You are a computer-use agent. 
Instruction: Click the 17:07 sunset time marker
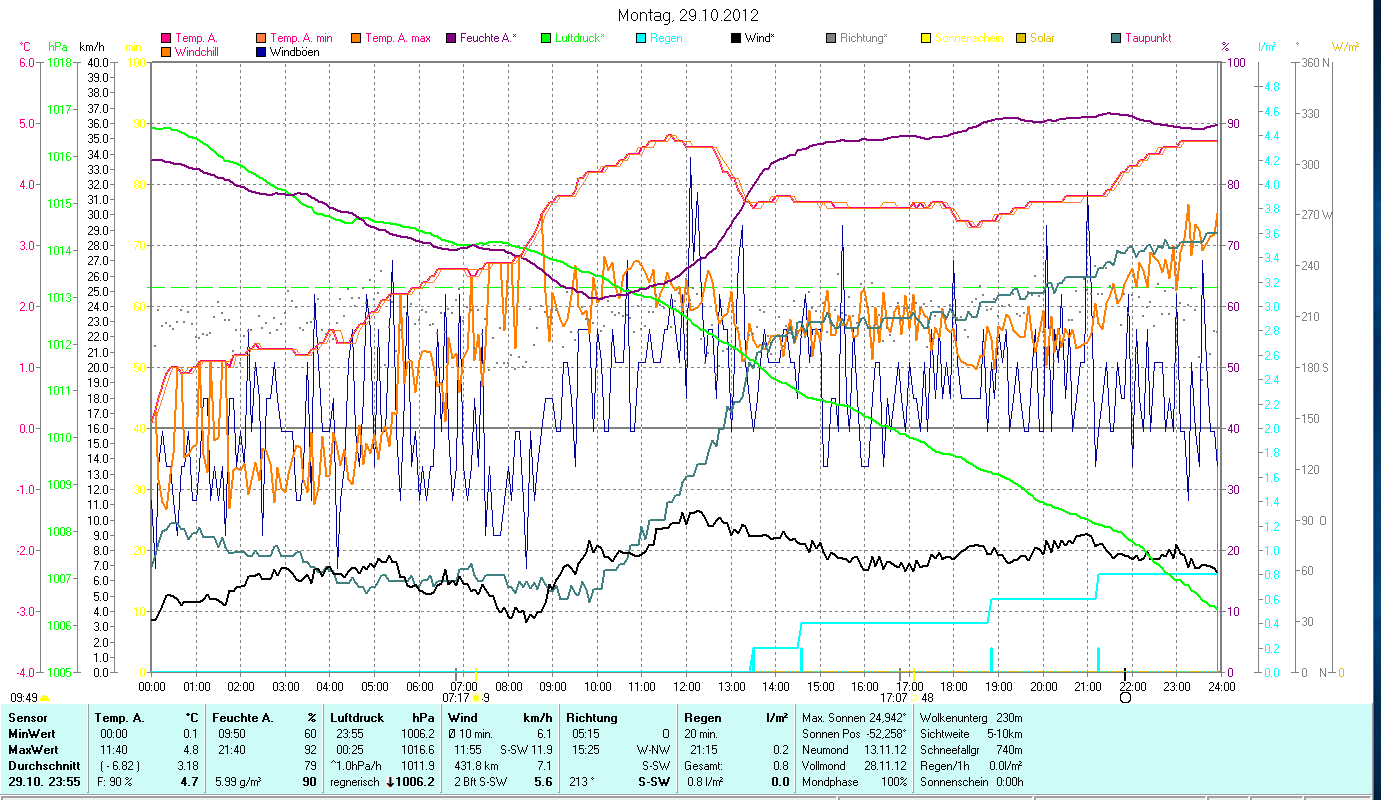click(x=896, y=697)
